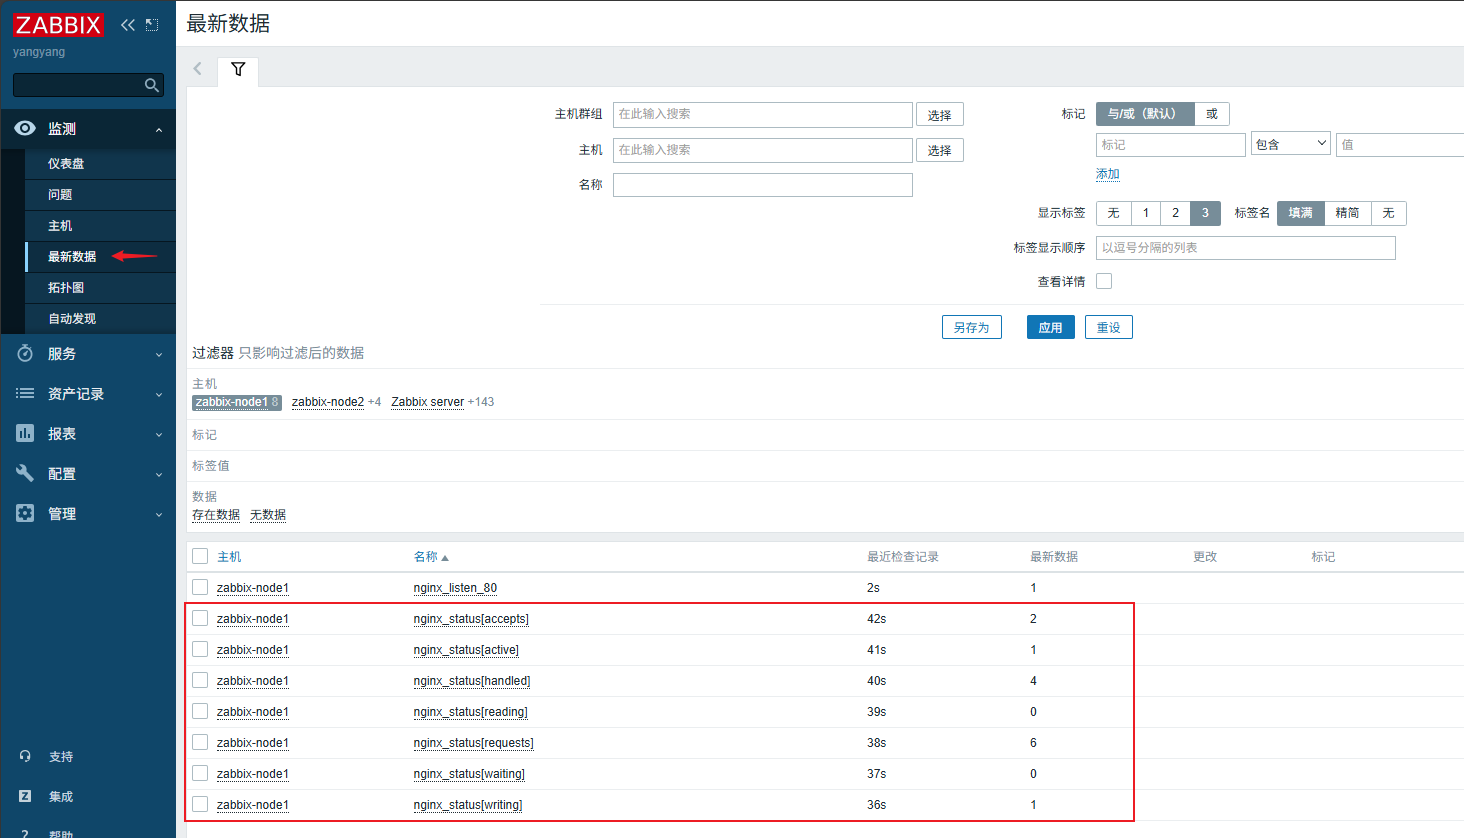
Task: Click the Zabbix logo
Action: pyautogui.click(x=58, y=25)
